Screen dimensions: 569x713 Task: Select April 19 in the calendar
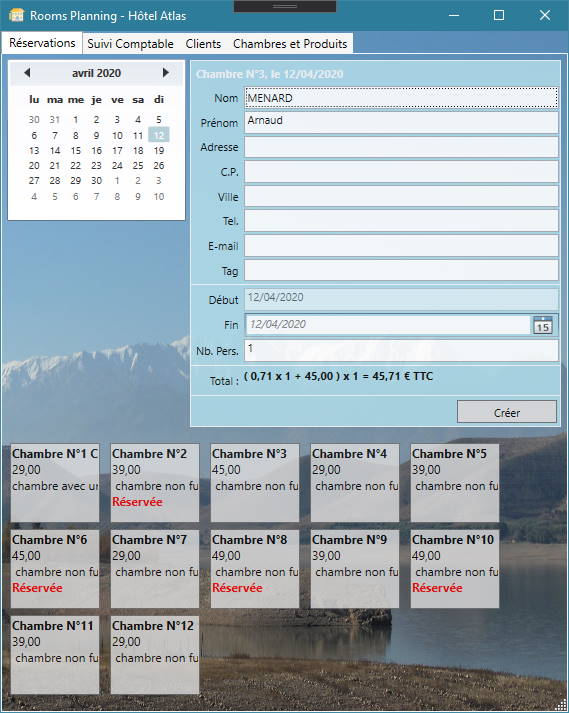coord(159,151)
